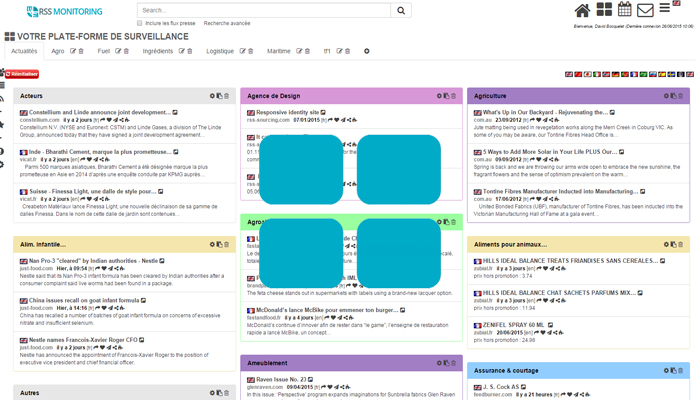700x400 pixels.
Task: Open the hamburger menu in header
Action: pos(665,8)
